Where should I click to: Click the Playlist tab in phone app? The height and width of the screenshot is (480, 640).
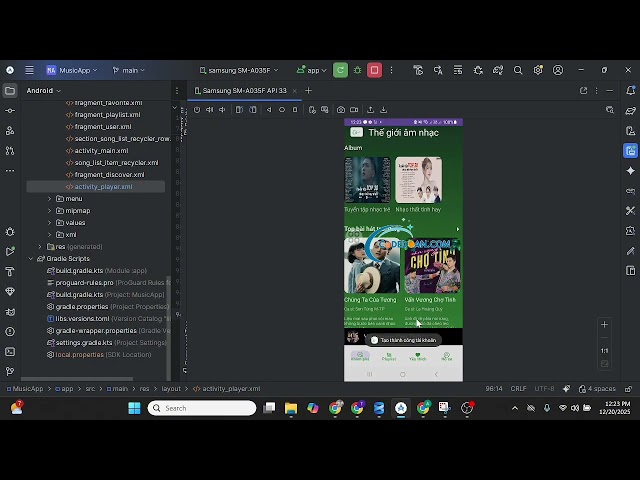tap(389, 356)
